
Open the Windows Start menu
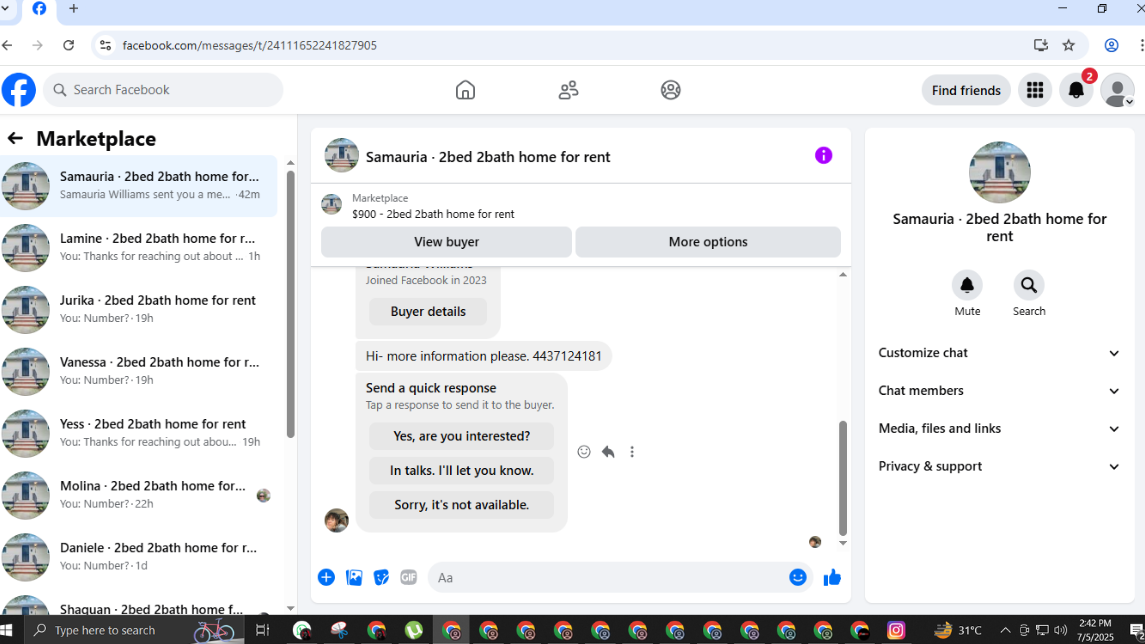point(7,629)
